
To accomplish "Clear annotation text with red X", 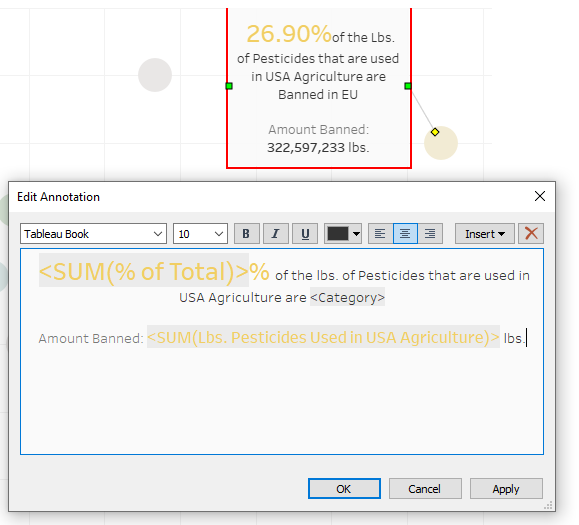I will (531, 234).
